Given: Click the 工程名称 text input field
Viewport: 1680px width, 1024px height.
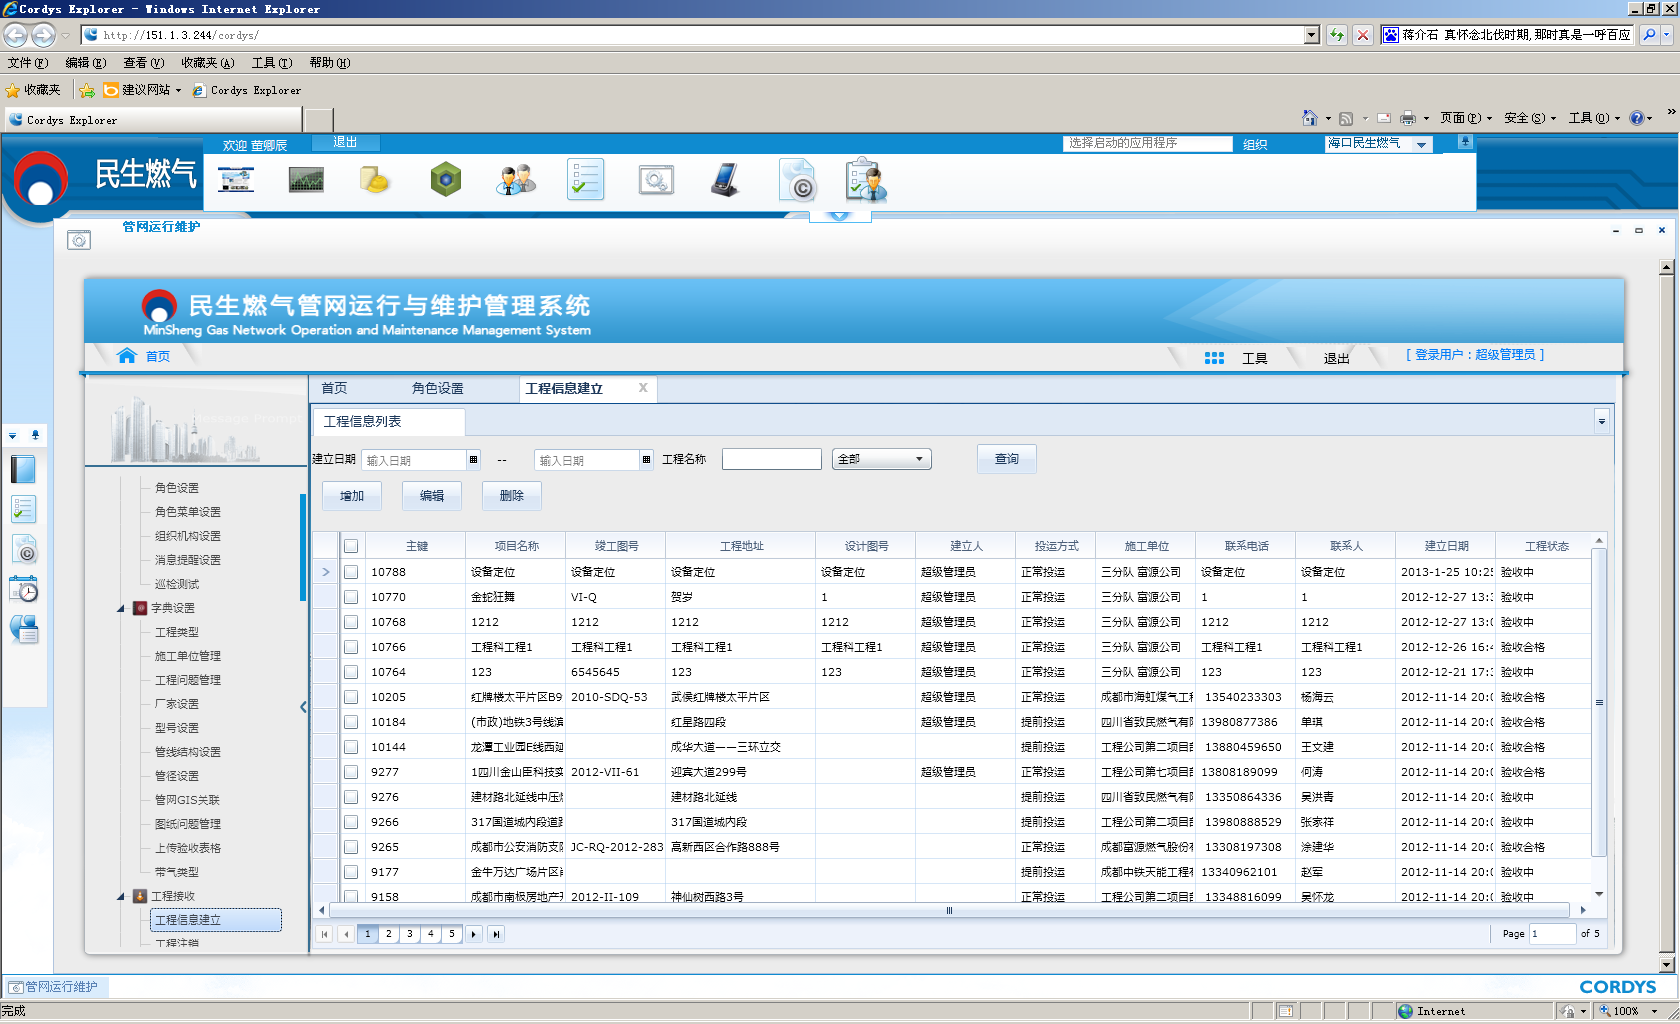Looking at the screenshot, I should [x=771, y=459].
